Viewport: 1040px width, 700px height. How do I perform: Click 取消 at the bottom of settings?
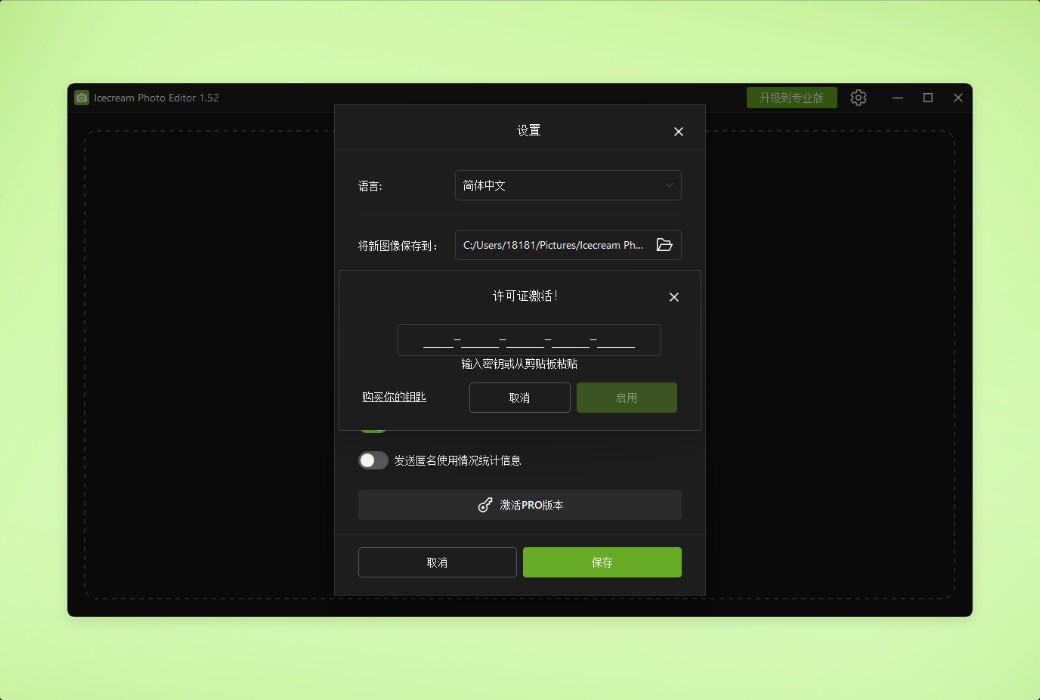pyautogui.click(x=437, y=562)
